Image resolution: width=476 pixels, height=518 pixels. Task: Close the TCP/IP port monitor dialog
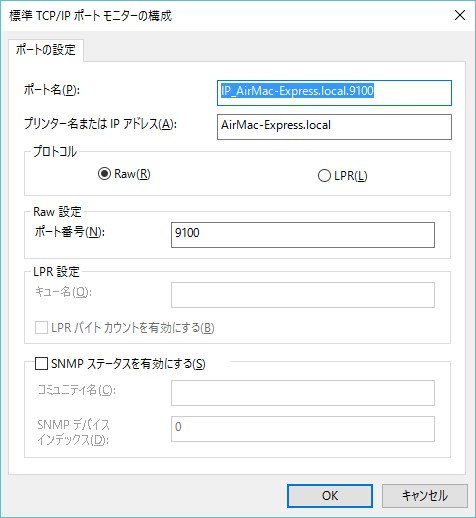pos(460,15)
